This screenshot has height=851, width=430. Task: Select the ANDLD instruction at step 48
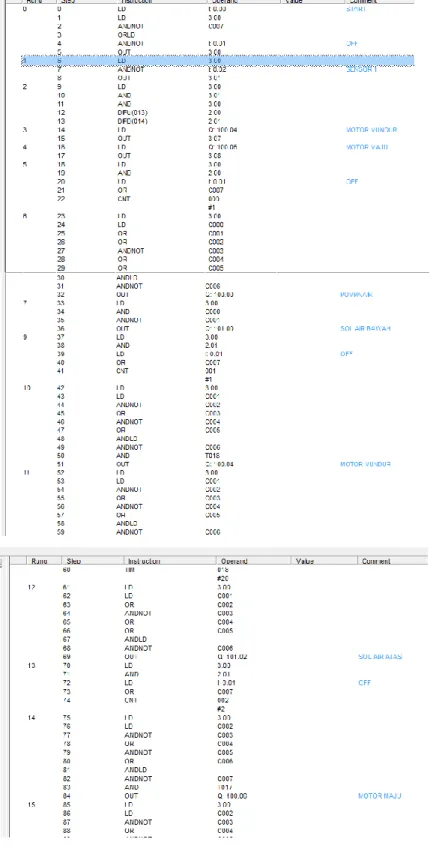[x=127, y=439]
